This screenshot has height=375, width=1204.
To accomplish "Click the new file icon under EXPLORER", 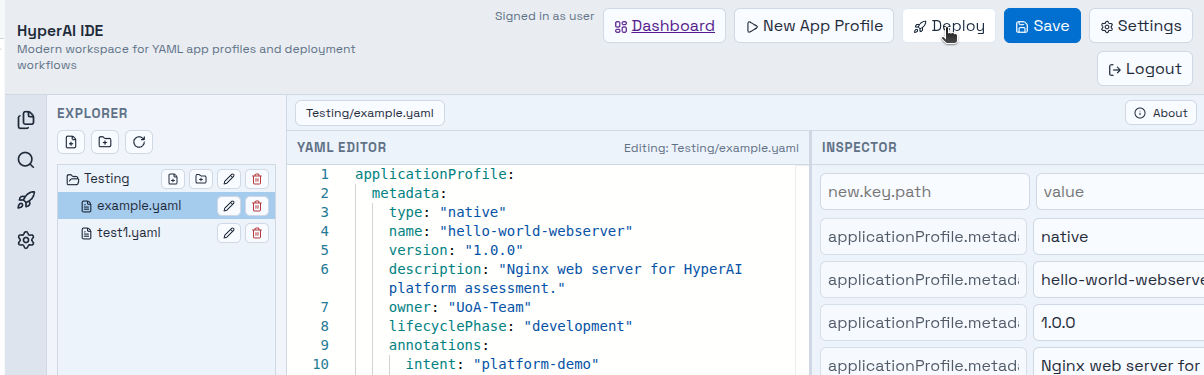I will (x=71, y=142).
